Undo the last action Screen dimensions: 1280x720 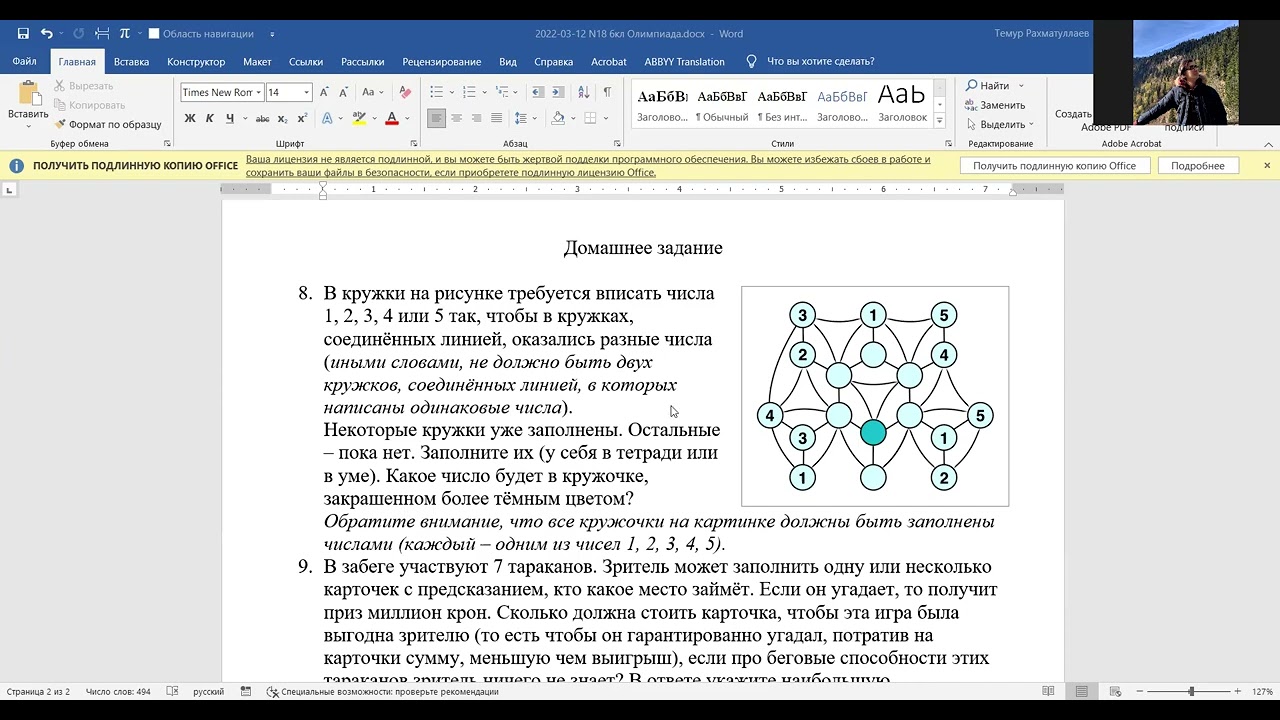tap(46, 33)
